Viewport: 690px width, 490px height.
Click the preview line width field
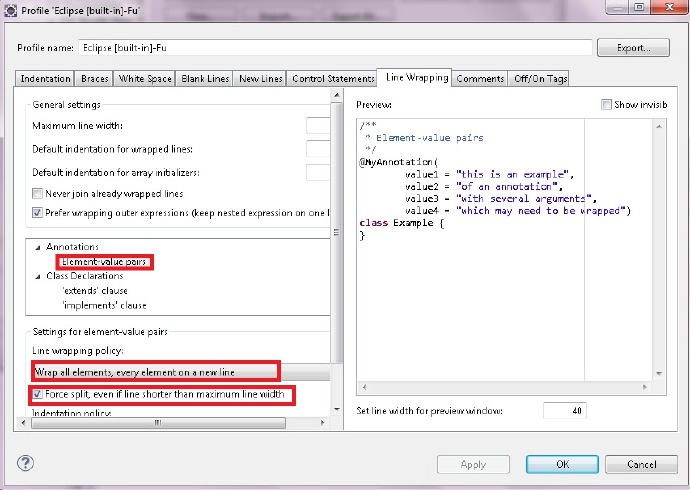point(565,410)
